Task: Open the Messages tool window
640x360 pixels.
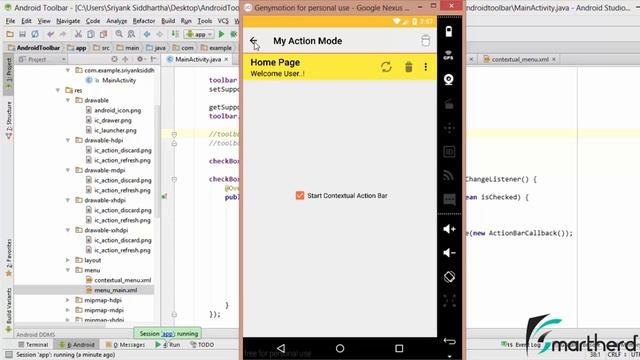Action: click(125, 345)
